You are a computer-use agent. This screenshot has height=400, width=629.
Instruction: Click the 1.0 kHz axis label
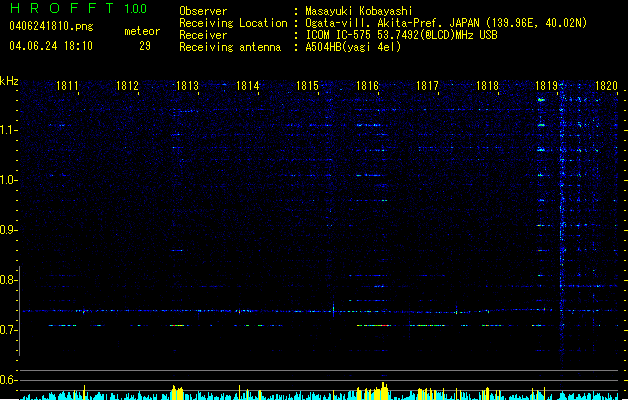[x=8, y=180]
